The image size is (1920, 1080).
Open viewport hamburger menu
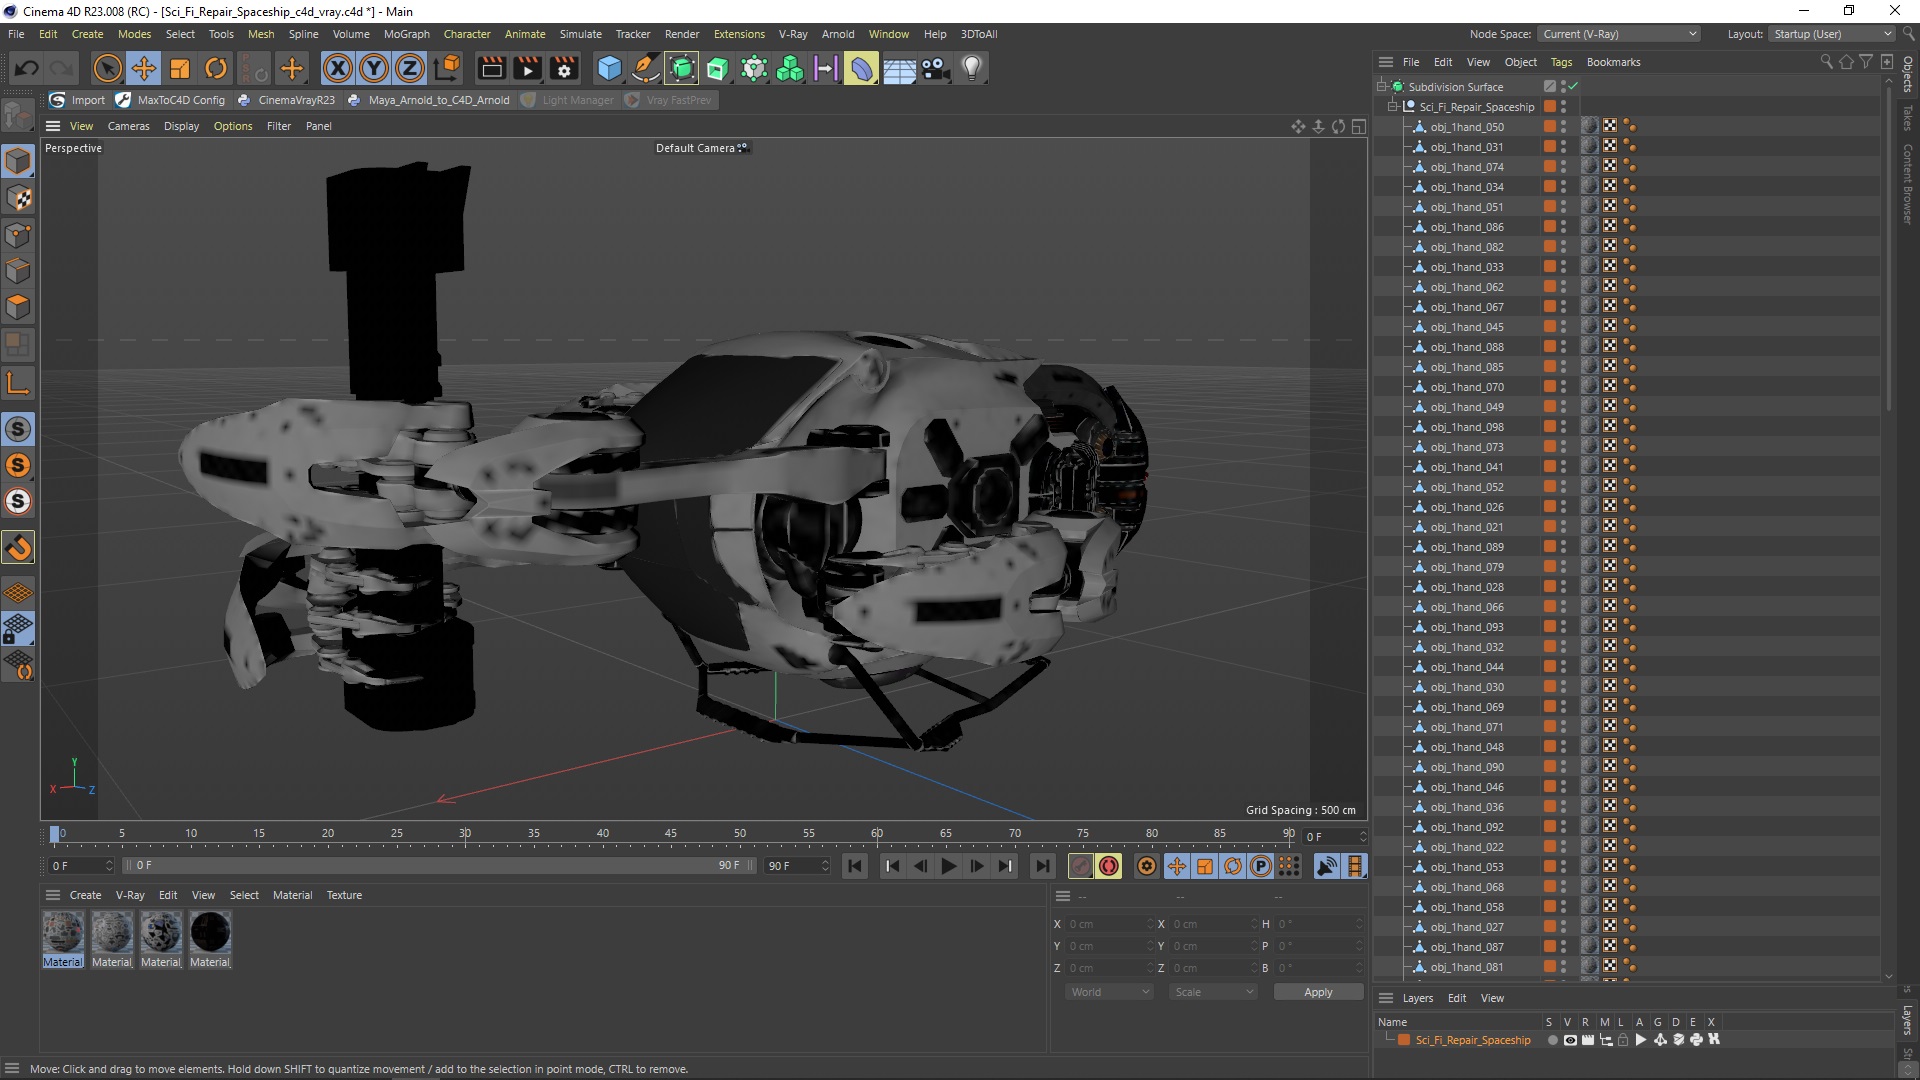pyautogui.click(x=53, y=126)
